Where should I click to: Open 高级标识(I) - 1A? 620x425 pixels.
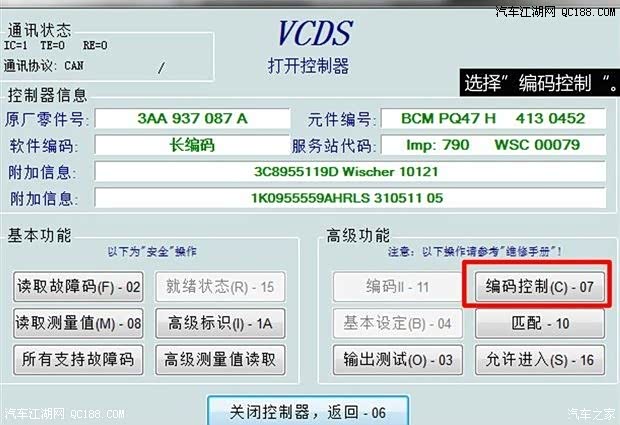[x=220, y=323]
